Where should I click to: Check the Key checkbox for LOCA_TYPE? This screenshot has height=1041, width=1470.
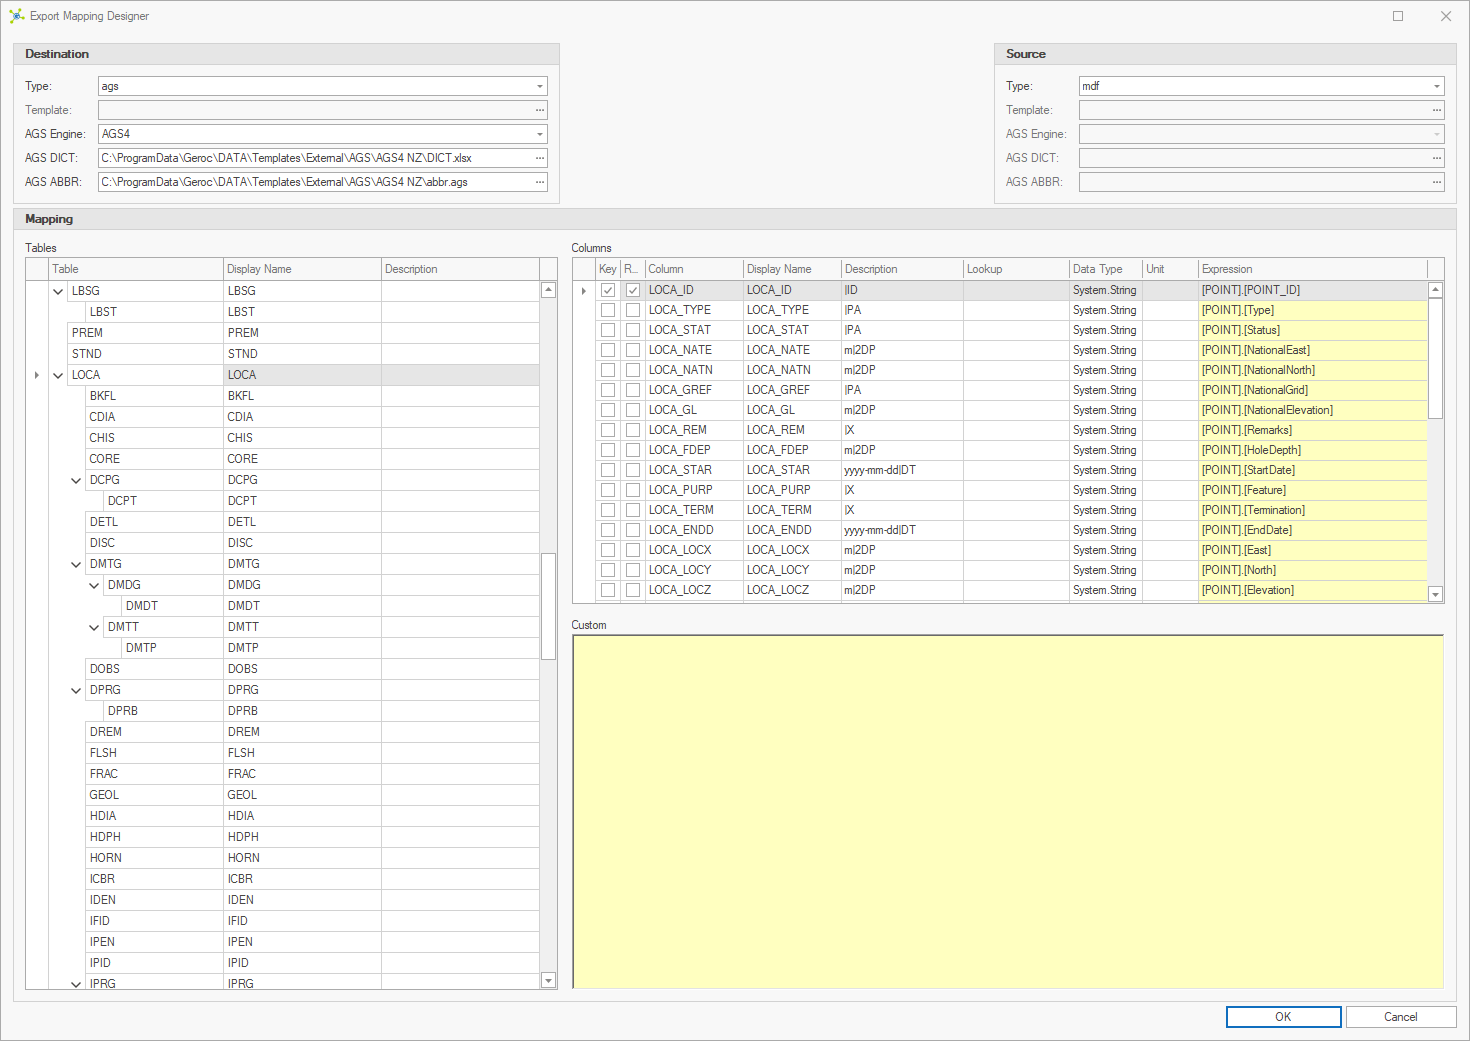(608, 310)
